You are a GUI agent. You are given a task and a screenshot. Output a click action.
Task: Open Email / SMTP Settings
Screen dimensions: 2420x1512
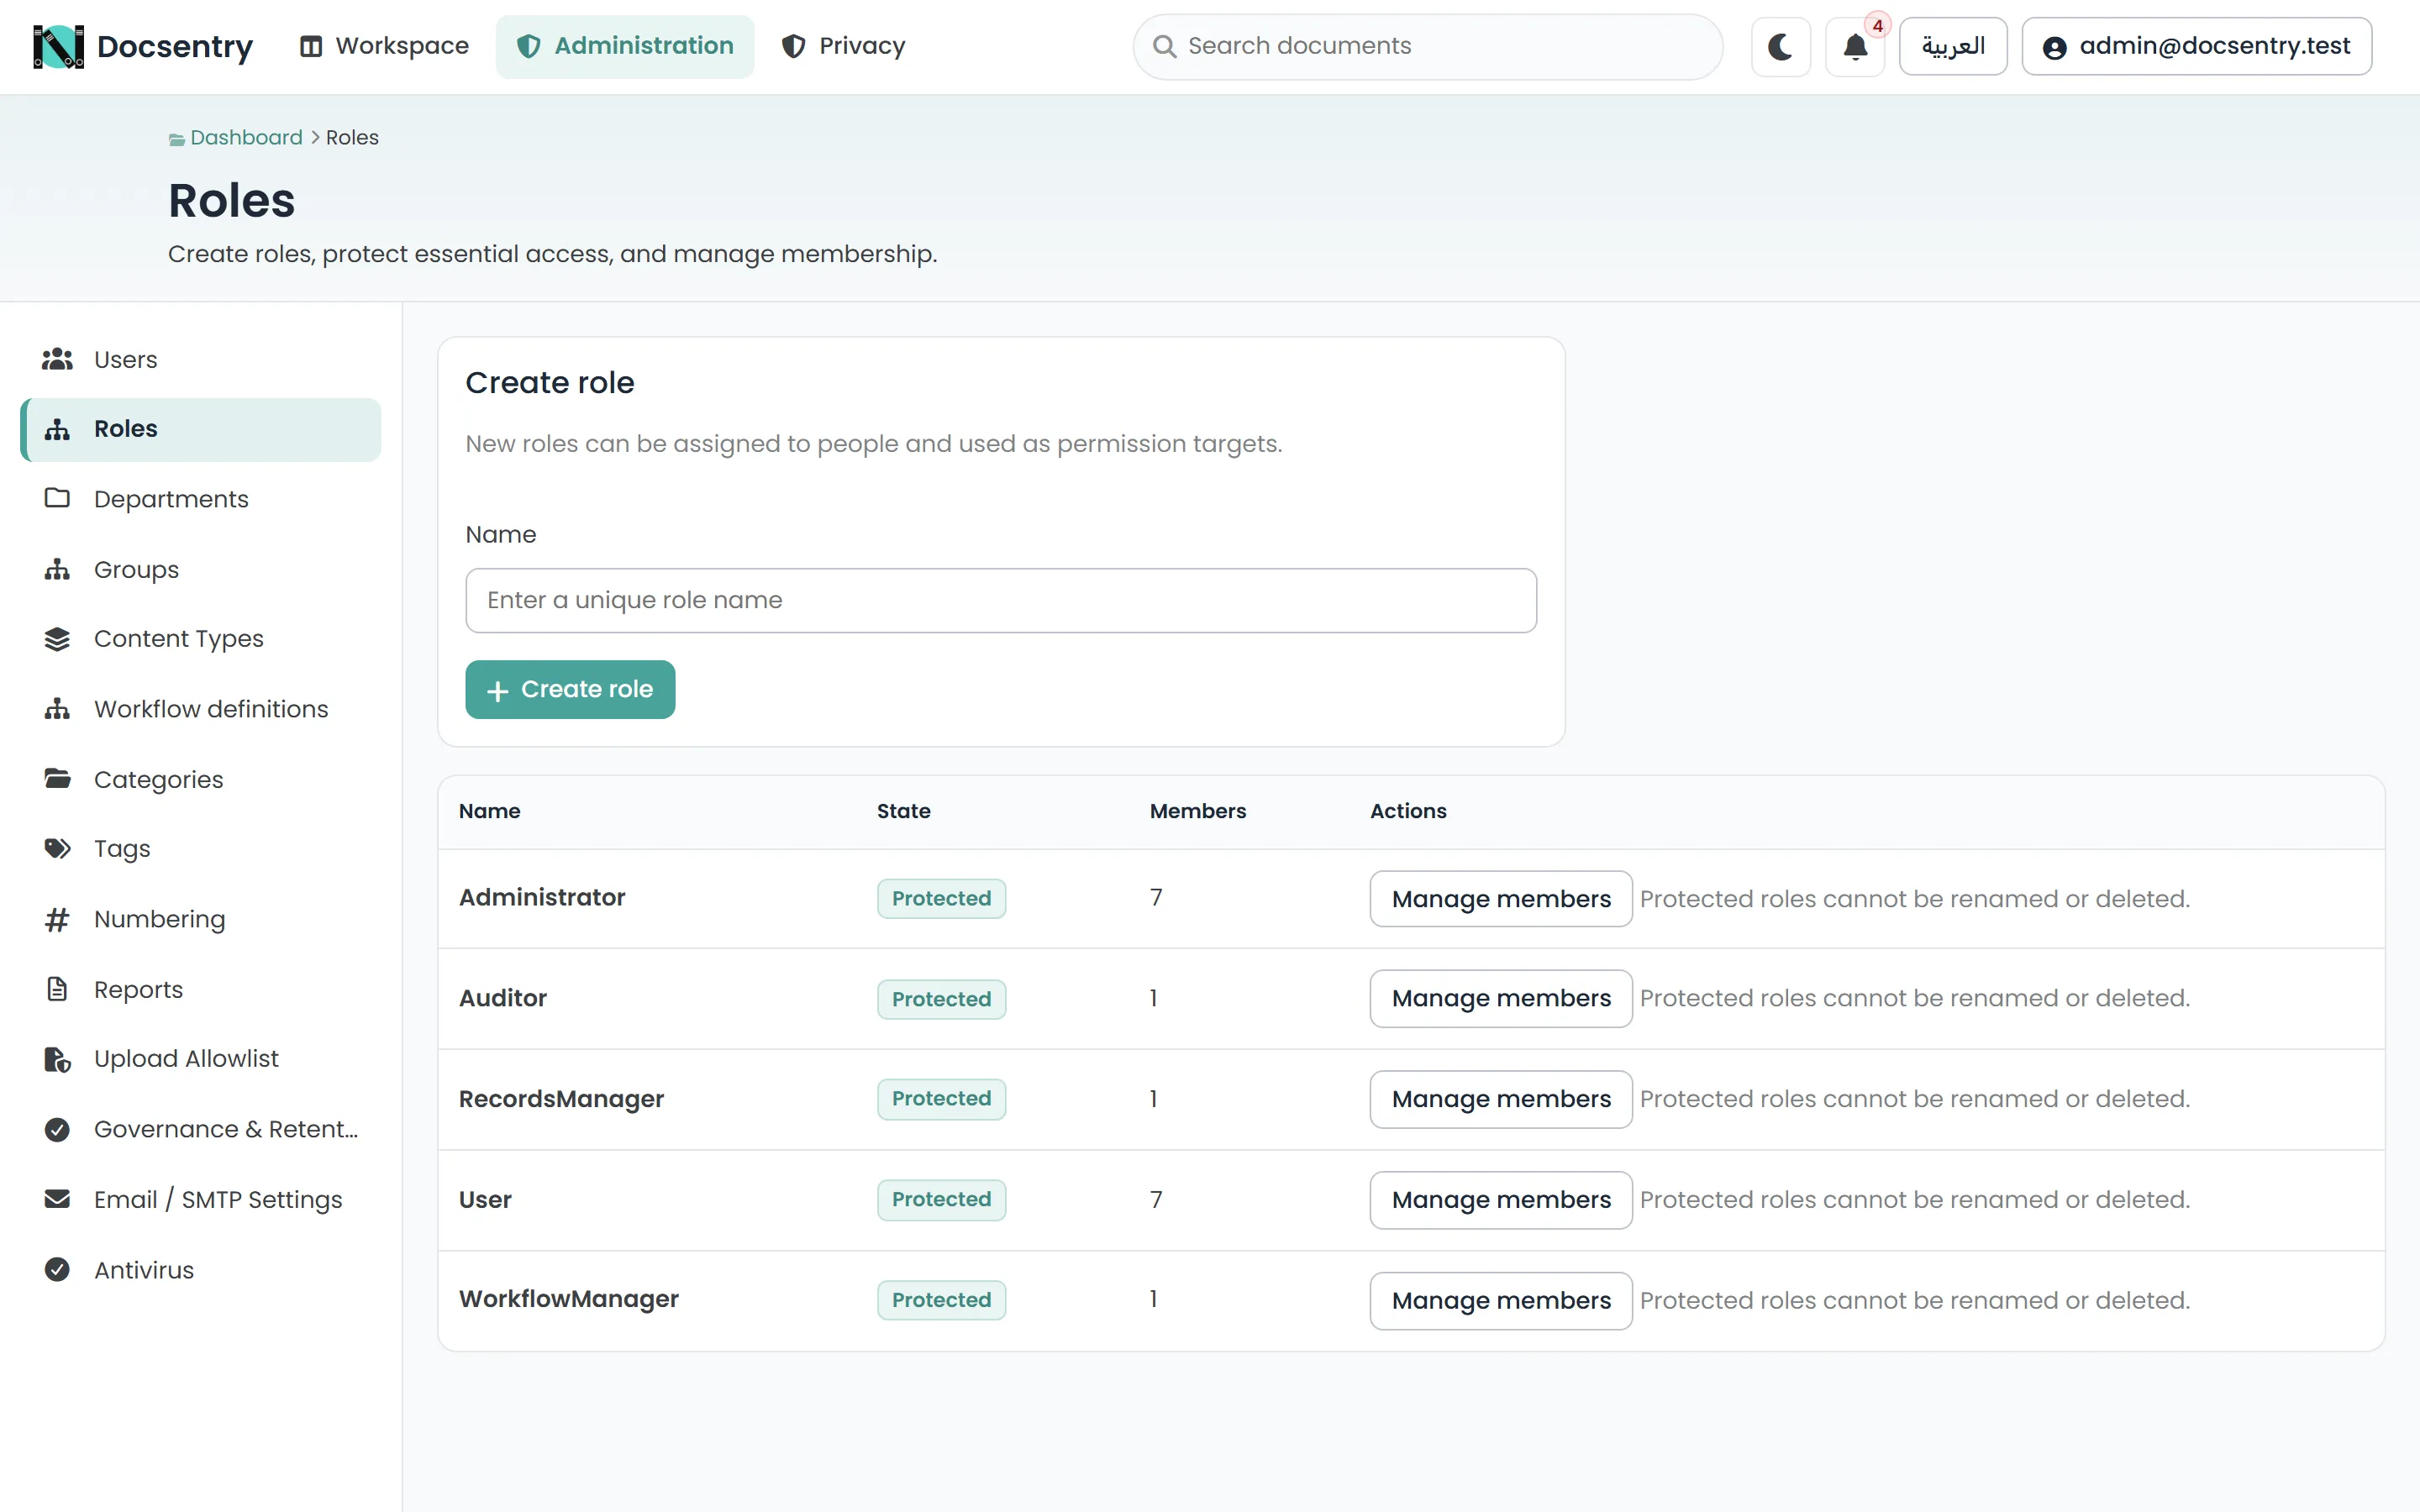click(x=201, y=1199)
